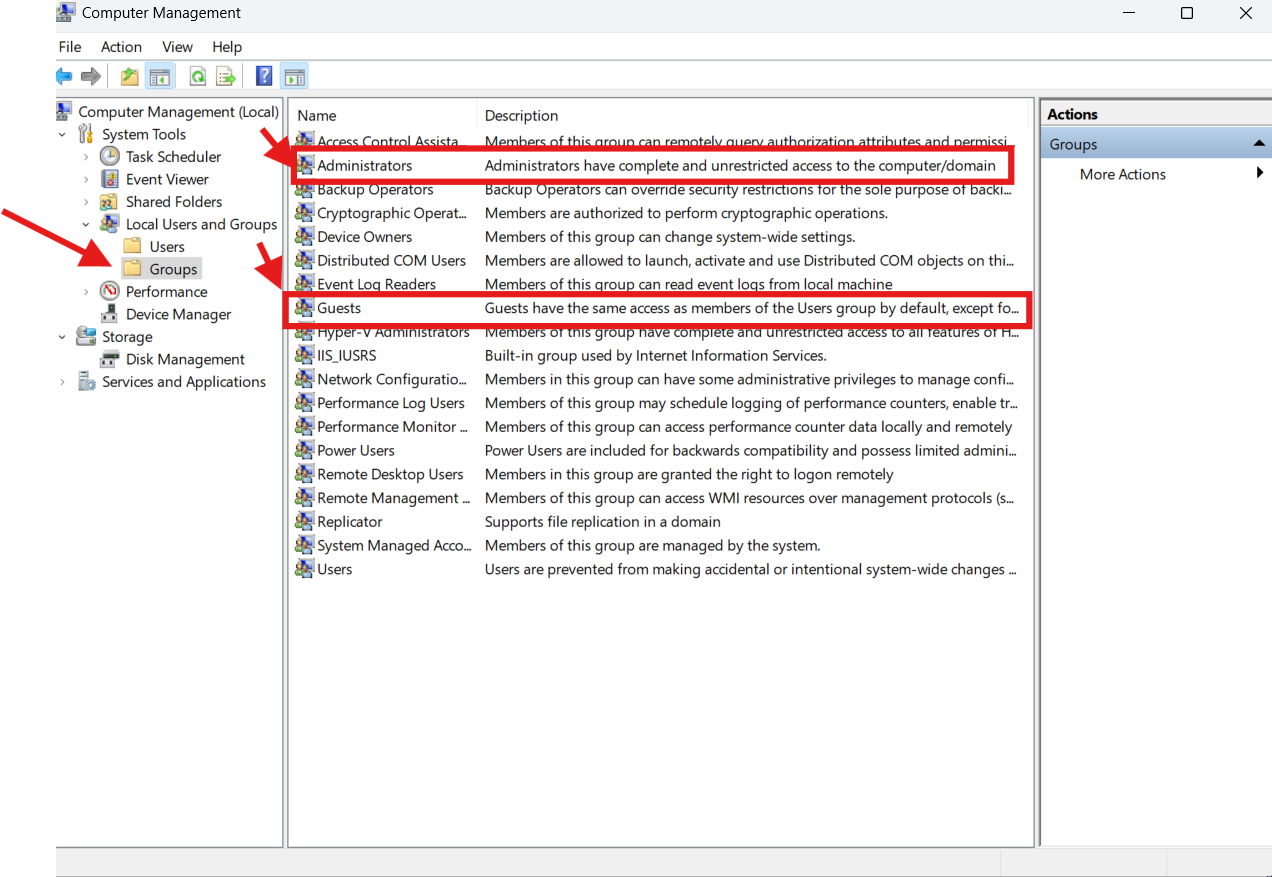Click the Export List toolbar icon
The image size is (1272, 877).
point(226,76)
